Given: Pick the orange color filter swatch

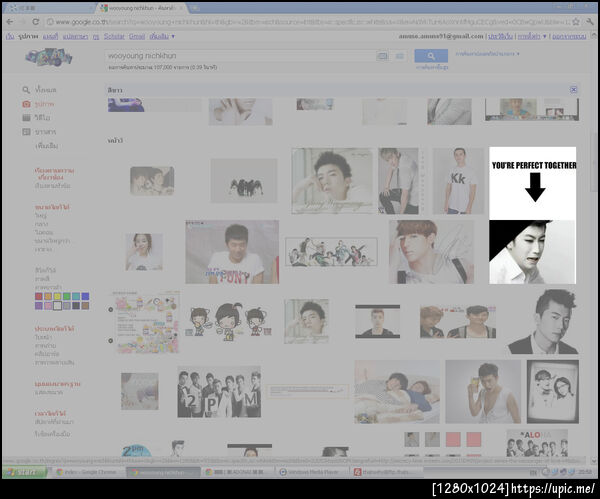Looking at the screenshot, I should (48, 296).
